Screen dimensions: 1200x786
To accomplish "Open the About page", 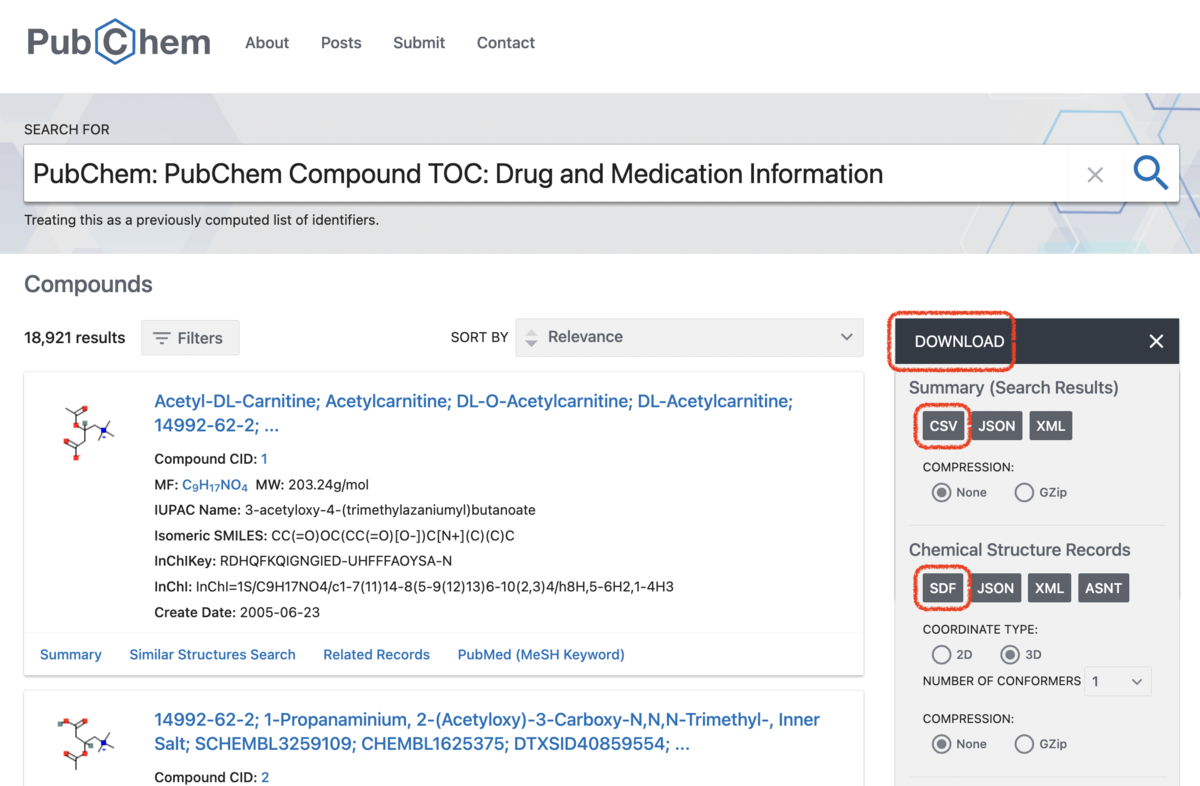I will click(267, 43).
